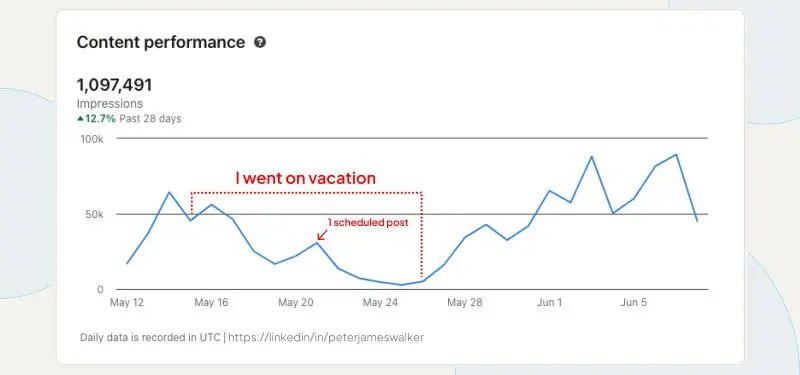This screenshot has width=800, height=375.
Task: Click the May 16 axis label
Action: point(211,303)
